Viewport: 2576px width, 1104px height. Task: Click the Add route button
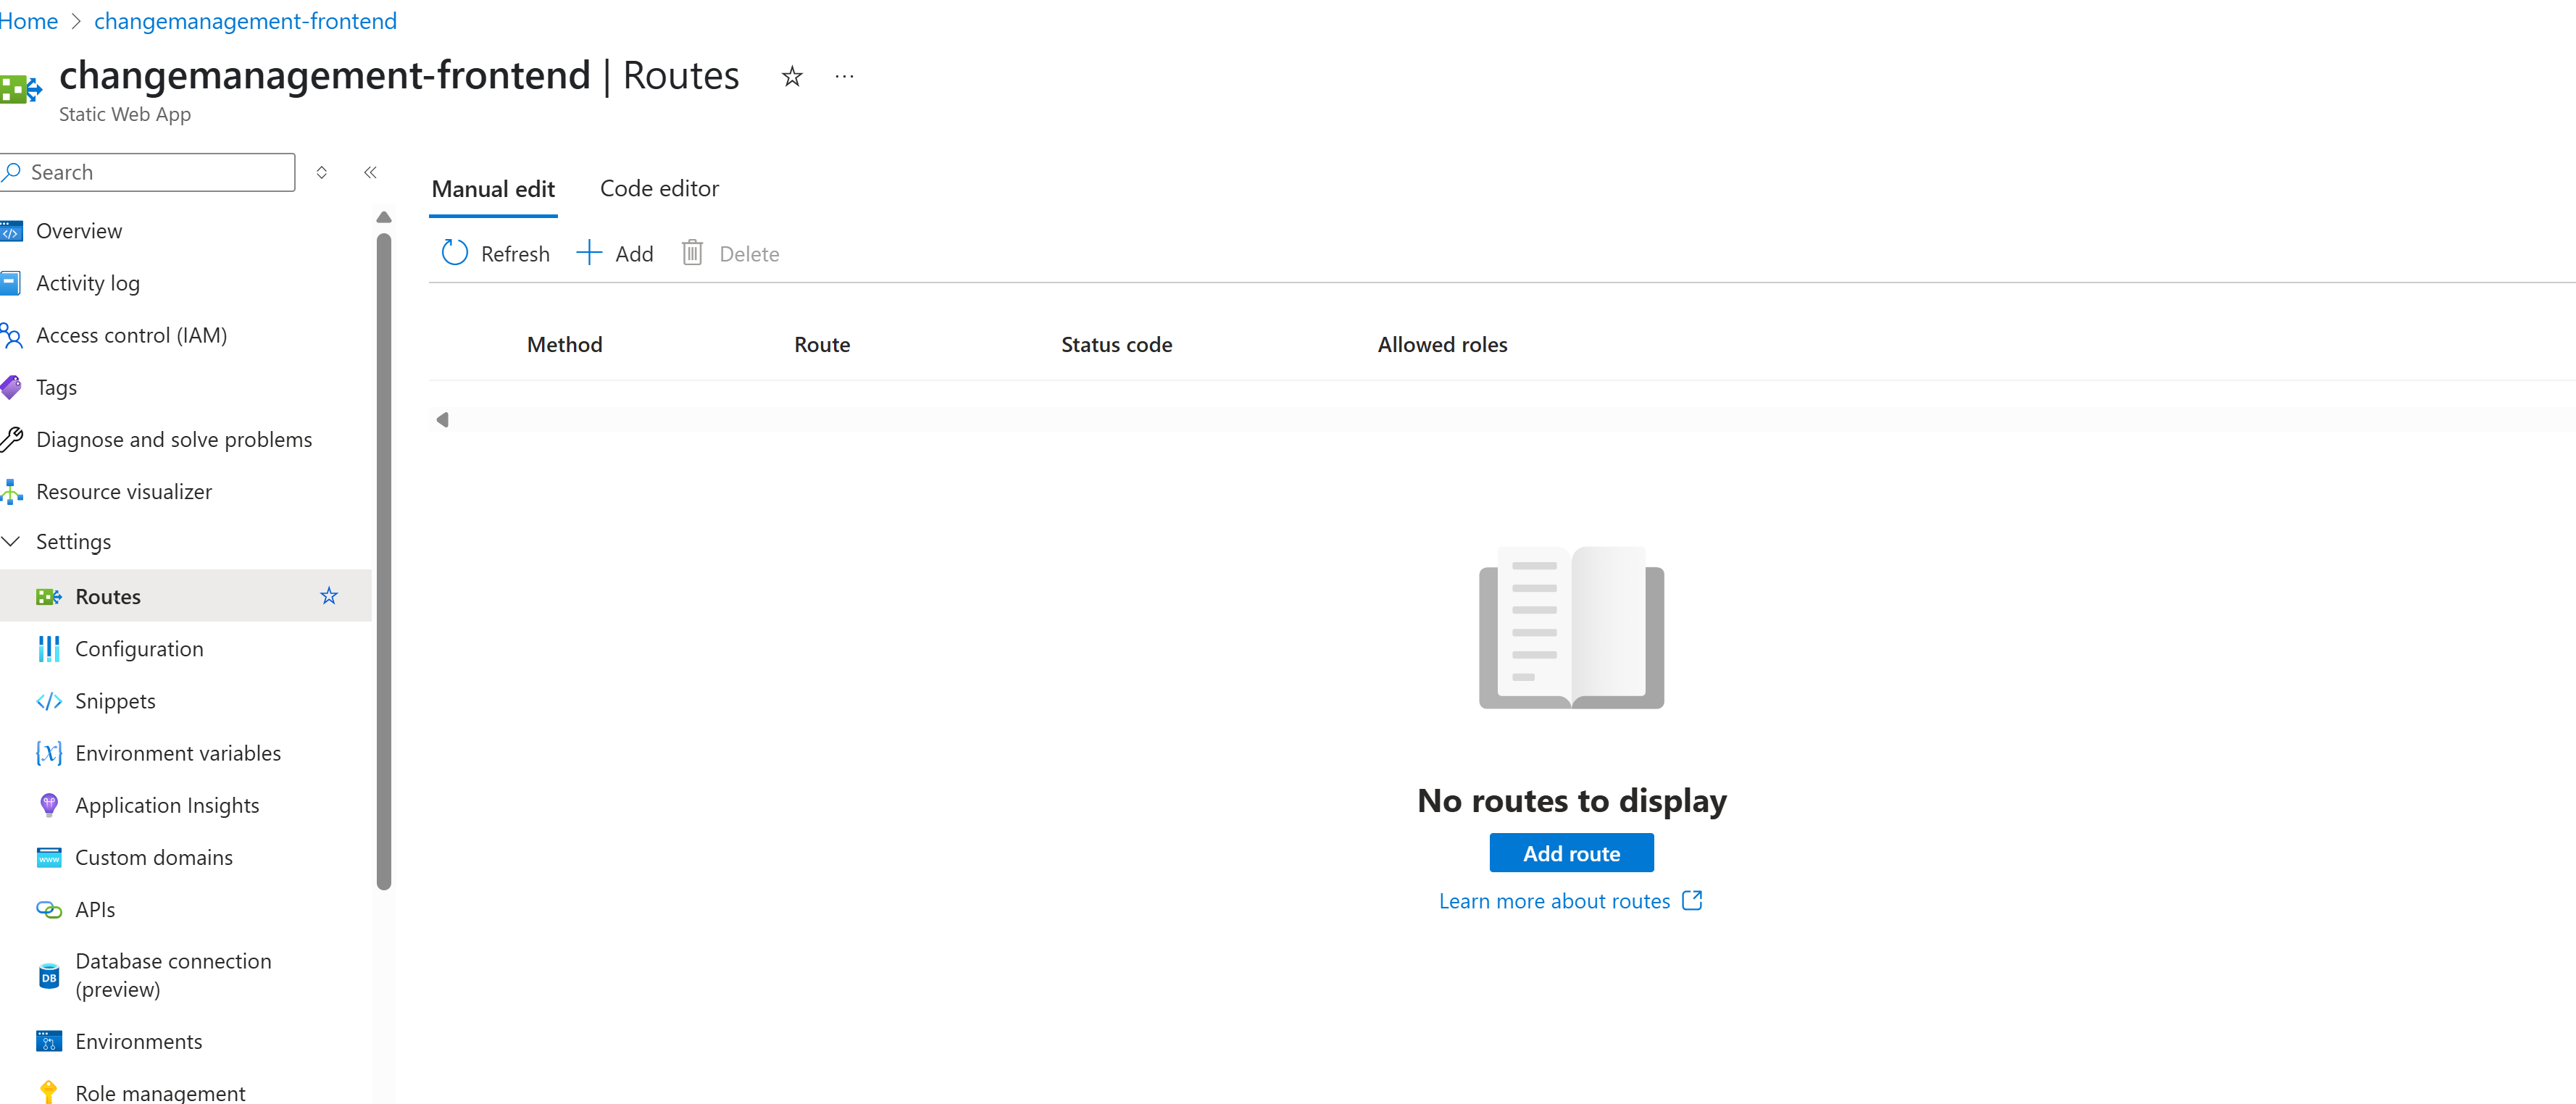(1571, 853)
